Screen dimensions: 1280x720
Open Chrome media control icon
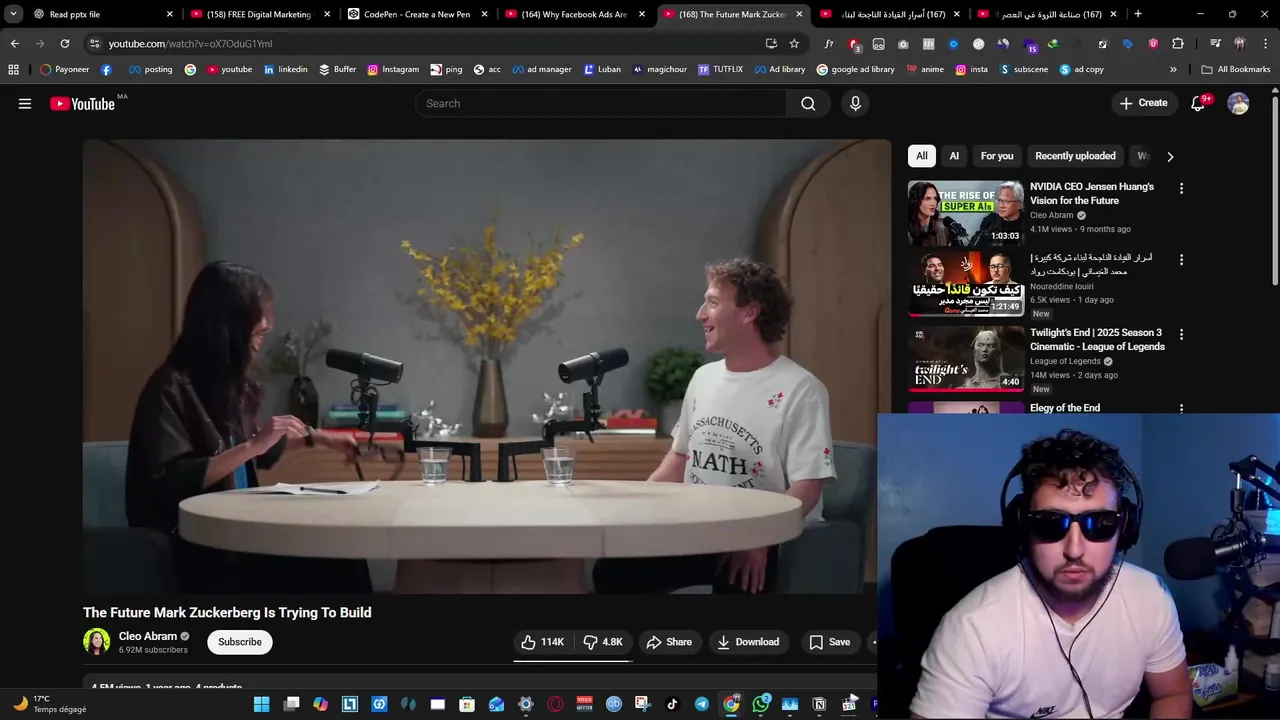pos(1215,44)
